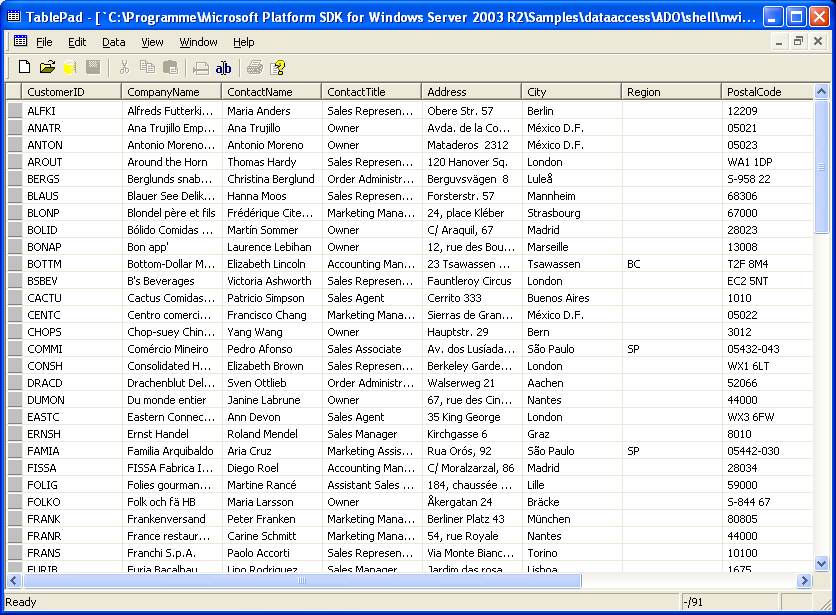Click the horizontal scrollbar right arrow
This screenshot has width=836, height=615.
tap(805, 581)
